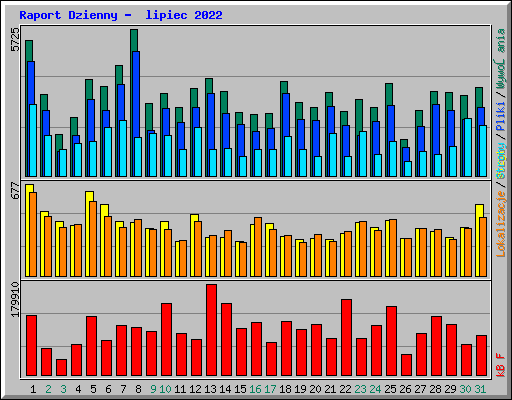Click day label 3 on x-axis
Screen dimensions: 512x400
63,389
